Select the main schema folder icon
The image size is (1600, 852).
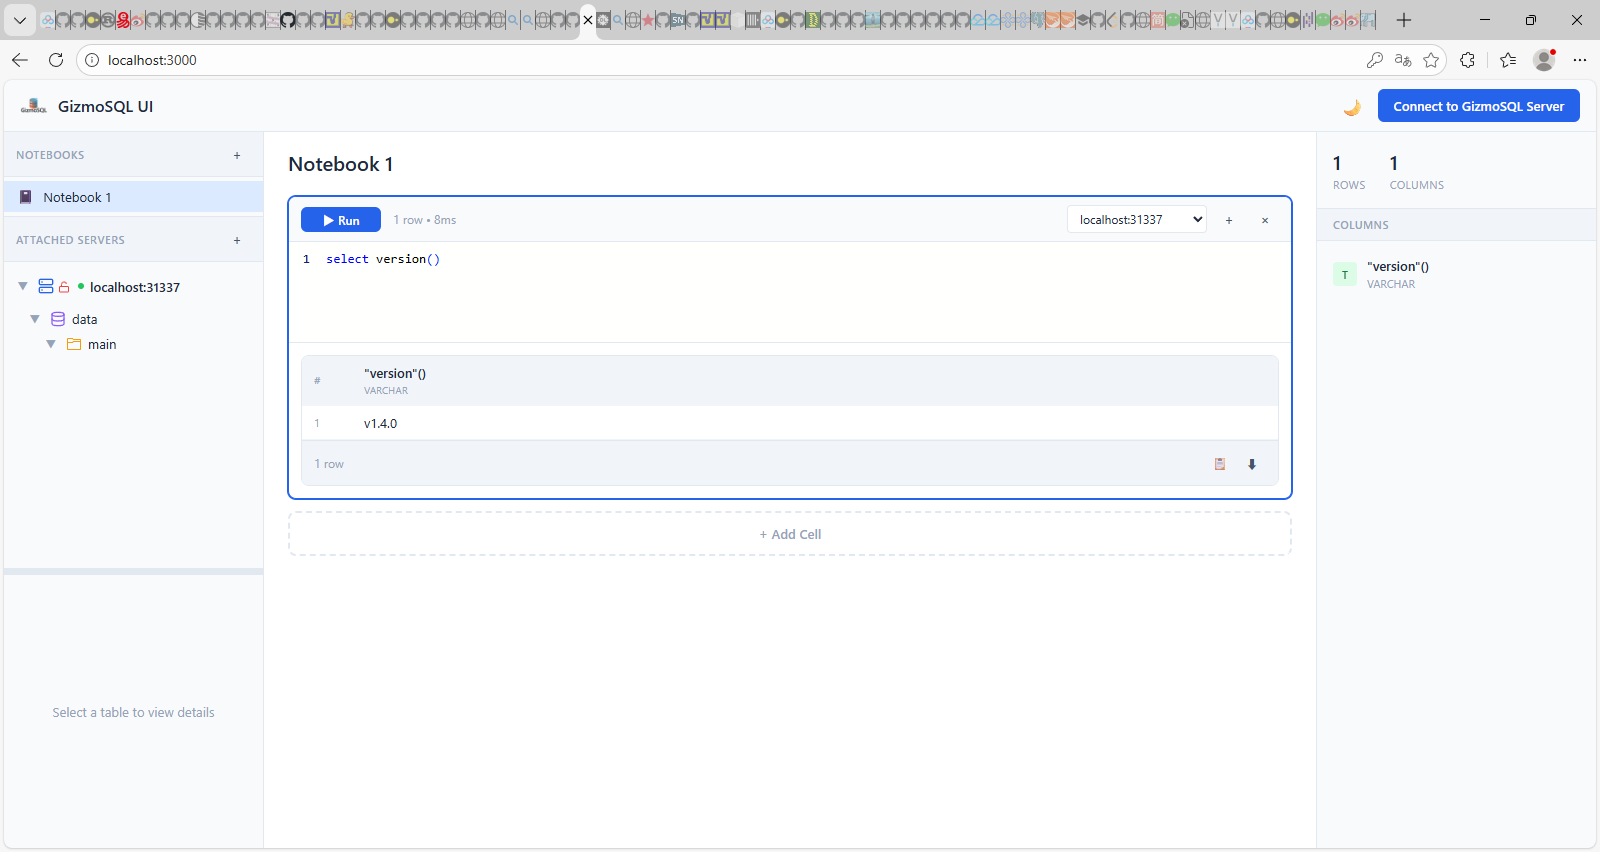click(x=74, y=344)
